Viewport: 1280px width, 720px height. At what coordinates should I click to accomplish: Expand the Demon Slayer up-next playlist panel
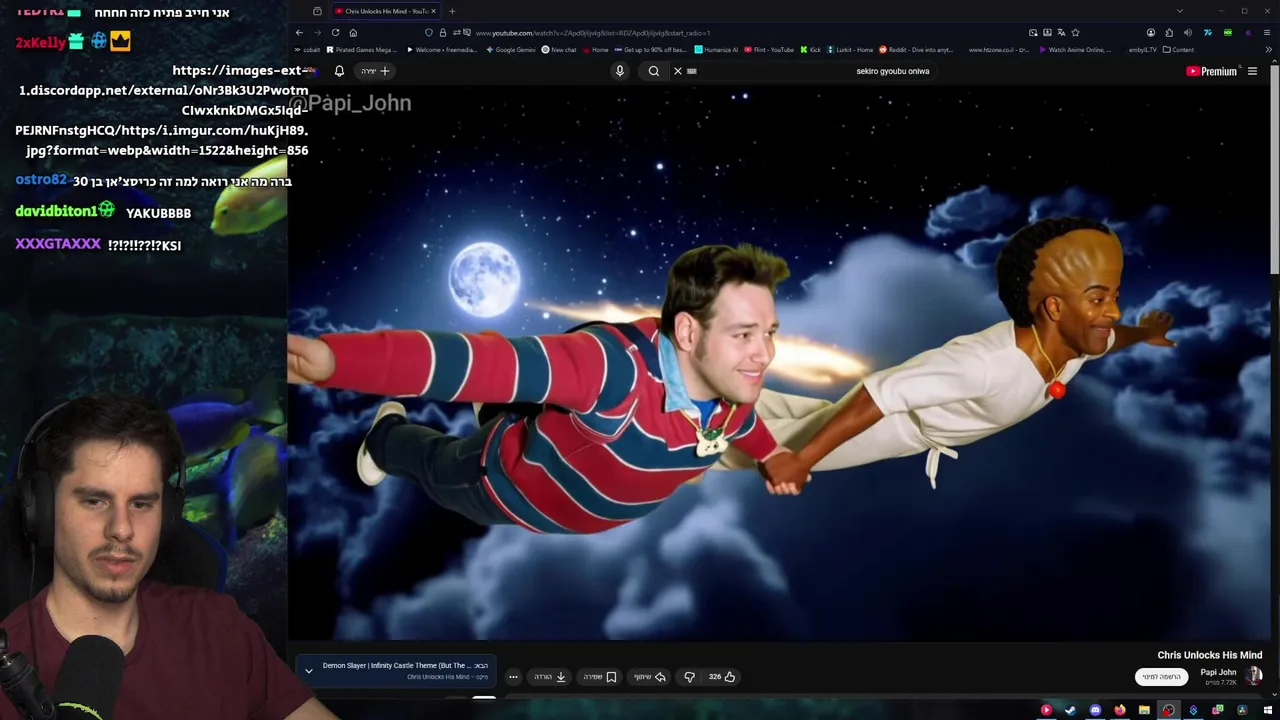point(309,671)
